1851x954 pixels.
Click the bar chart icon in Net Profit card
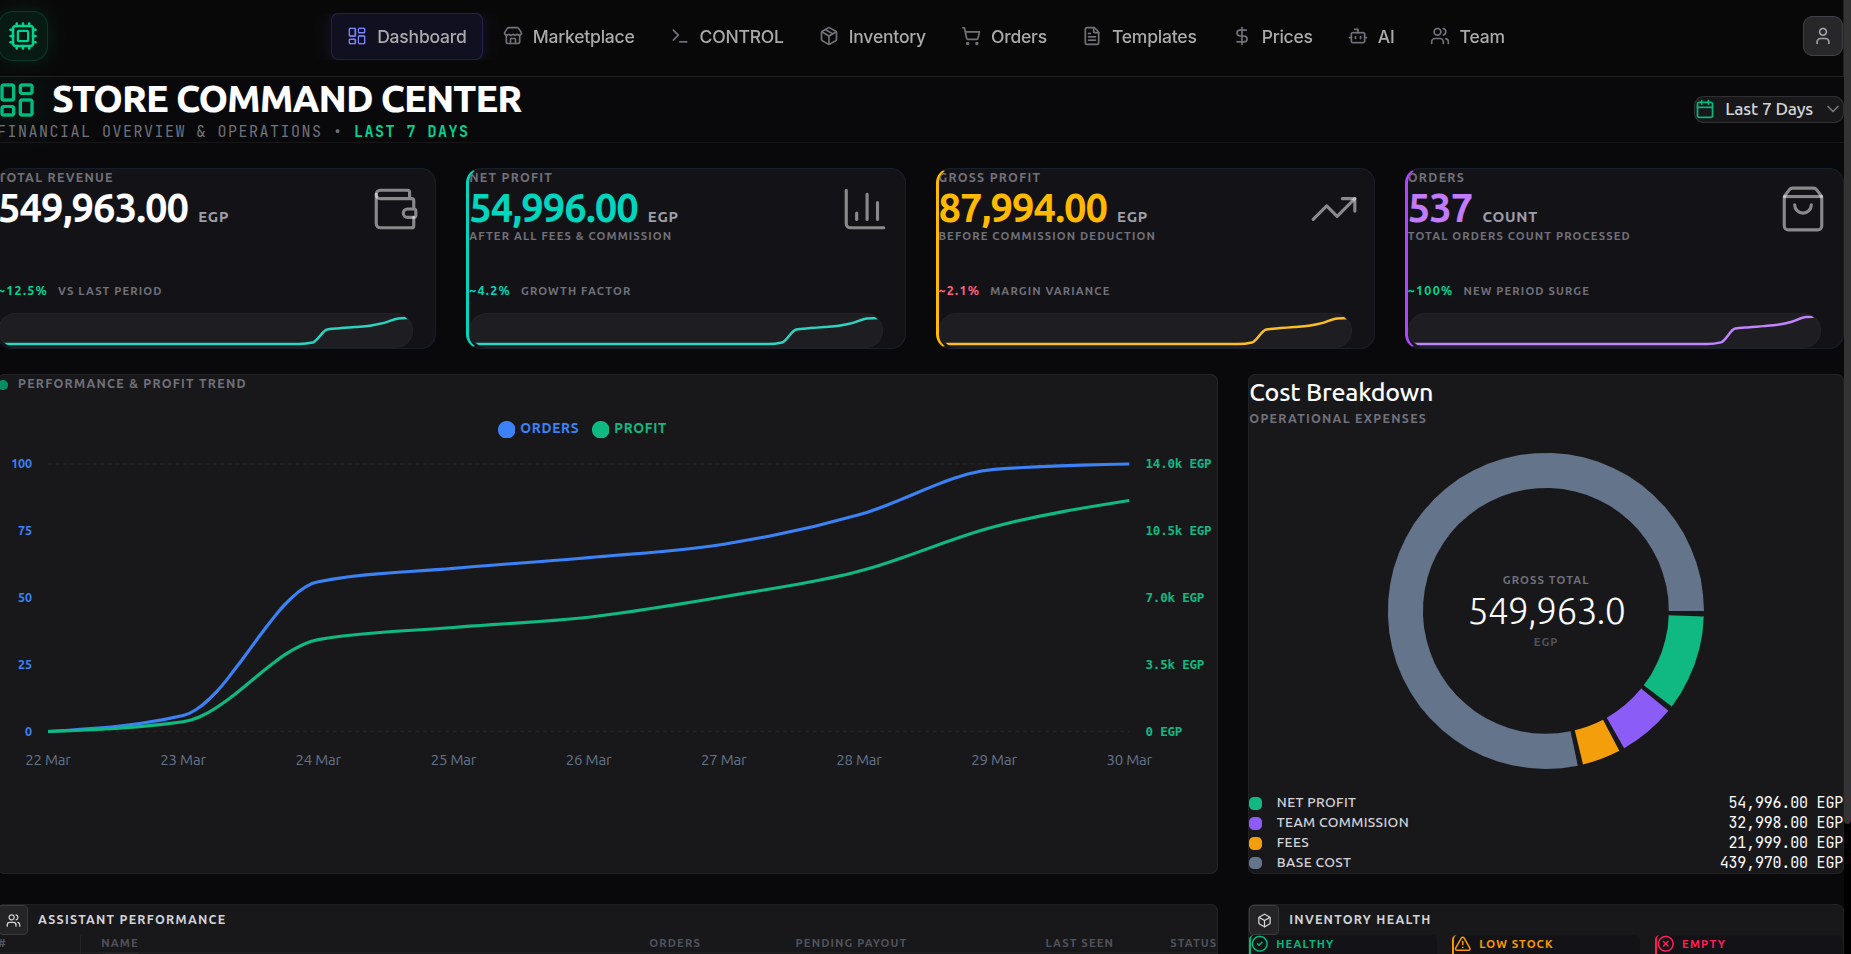864,209
